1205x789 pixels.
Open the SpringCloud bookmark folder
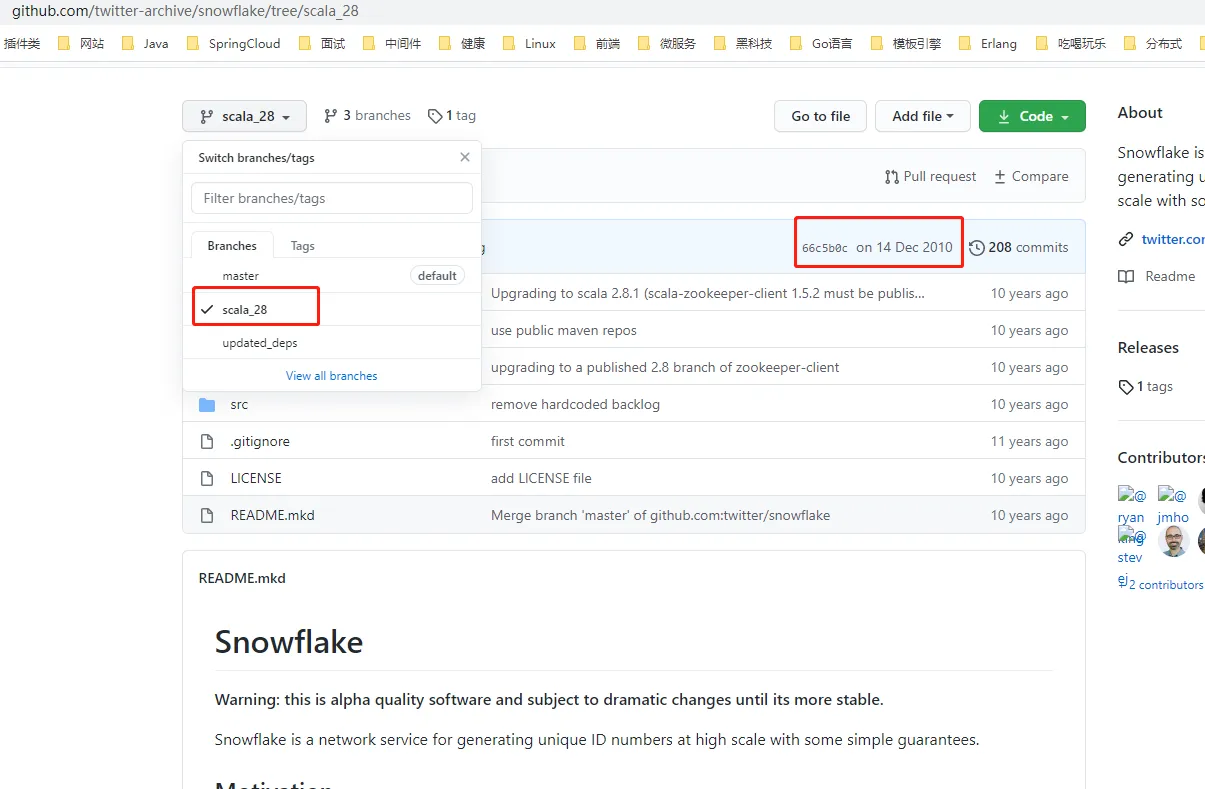(233, 43)
